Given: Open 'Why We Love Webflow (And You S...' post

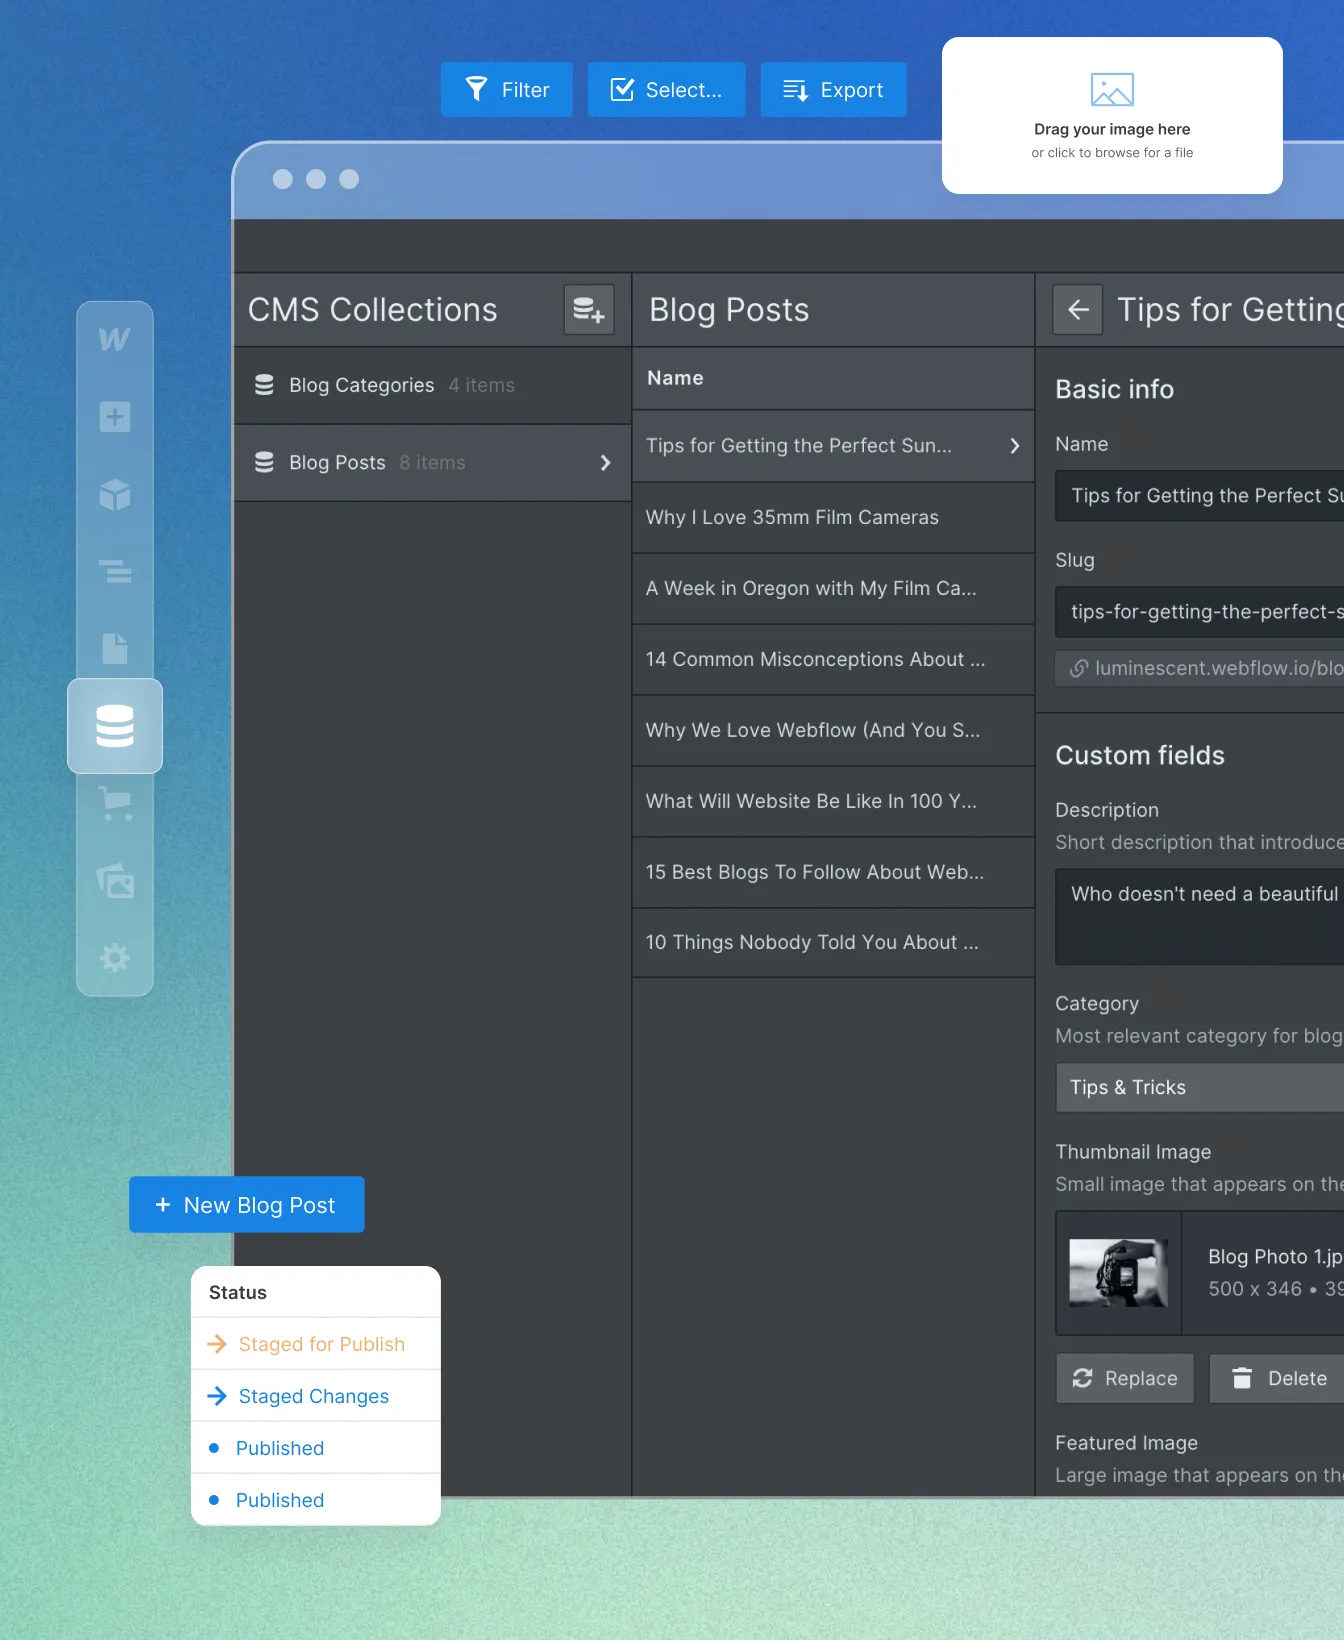Looking at the screenshot, I should pyautogui.click(x=833, y=730).
